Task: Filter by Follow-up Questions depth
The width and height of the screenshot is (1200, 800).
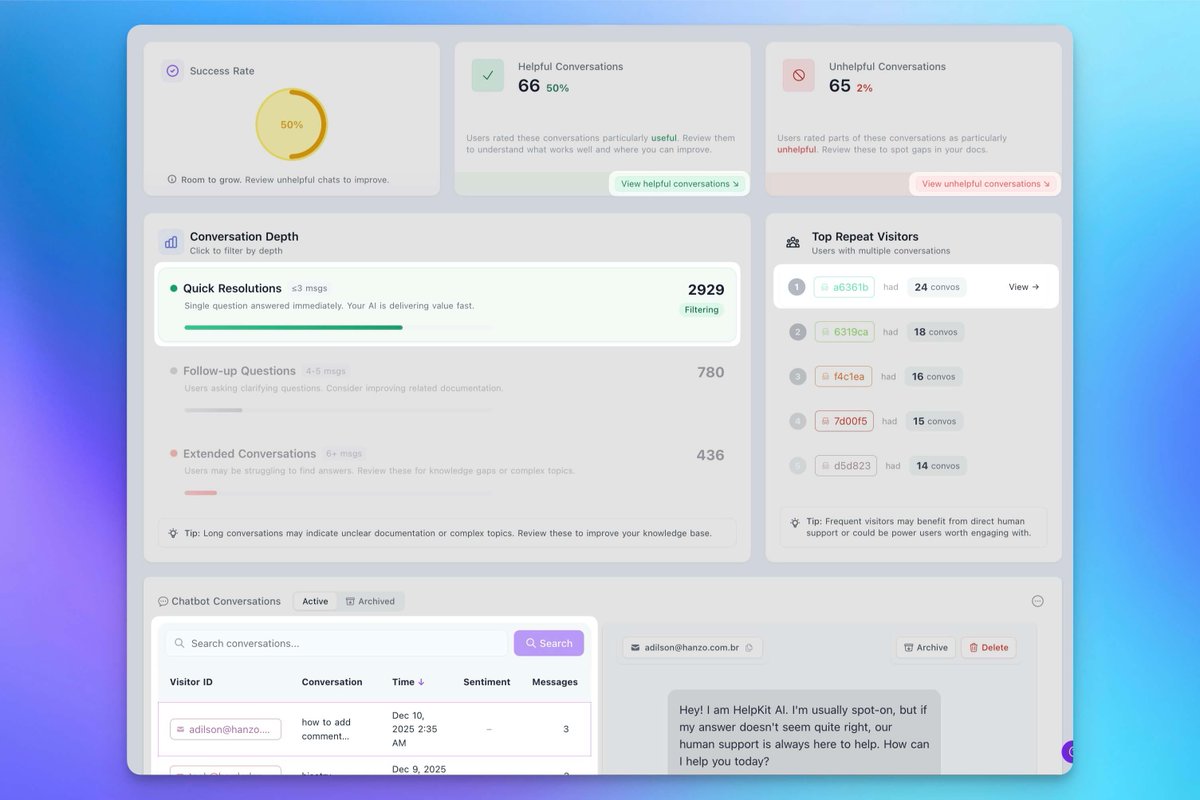Action: (447, 388)
